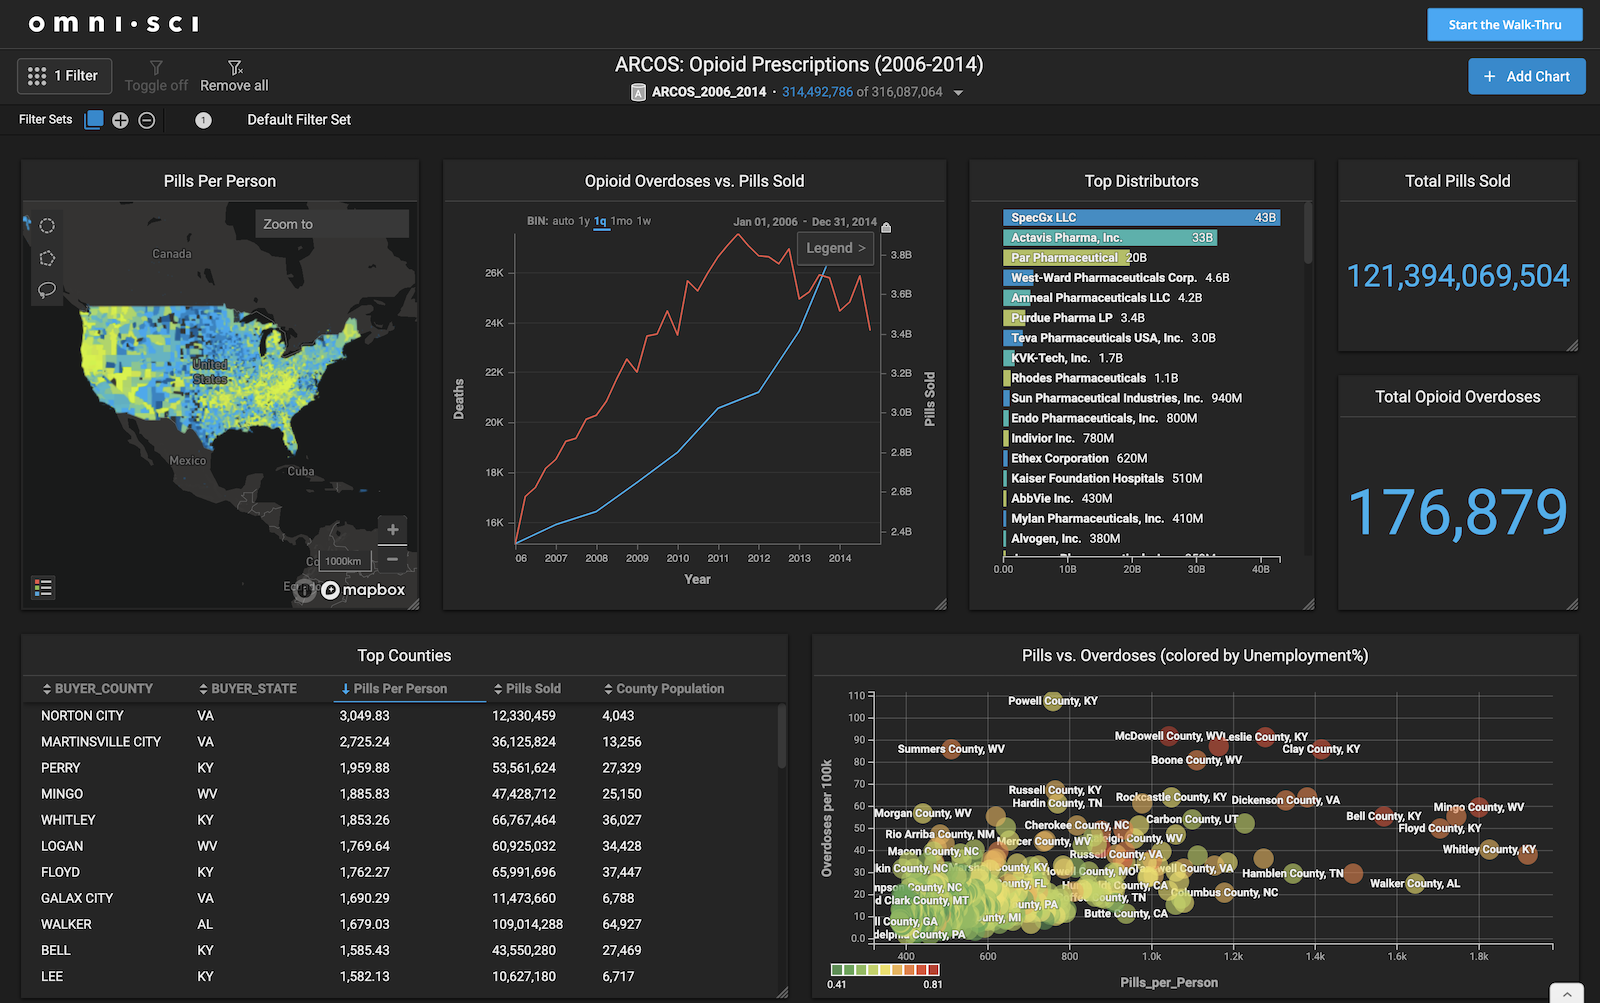Zoom out the map with minus button

click(393, 559)
